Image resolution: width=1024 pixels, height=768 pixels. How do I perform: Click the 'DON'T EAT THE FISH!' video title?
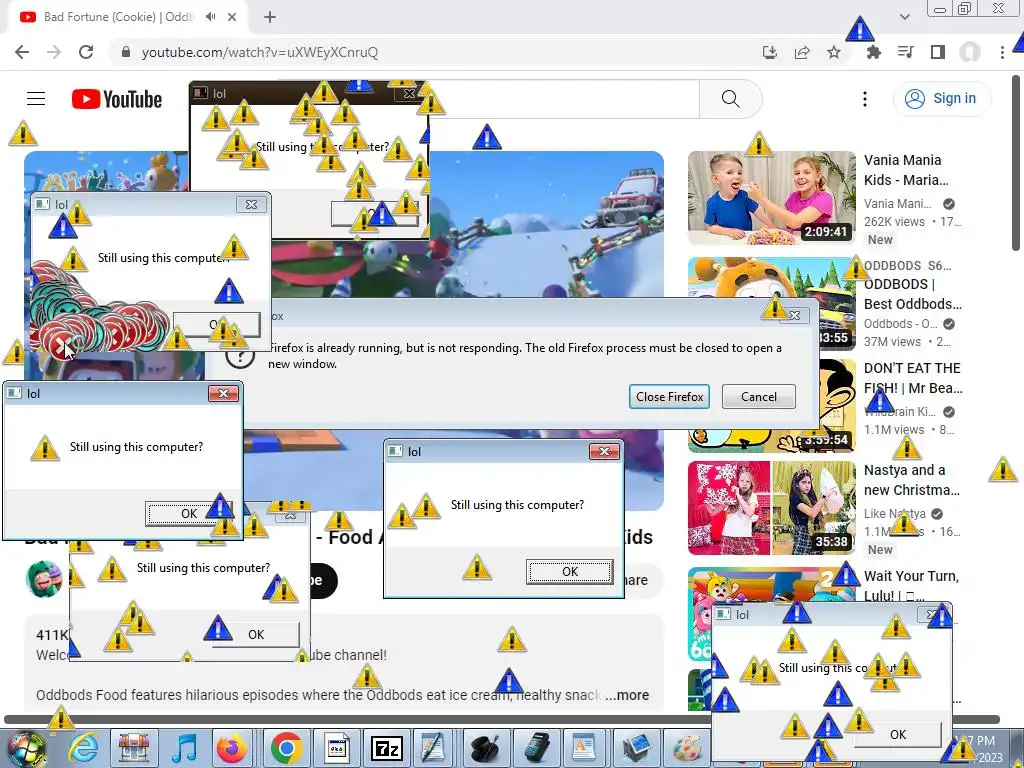coord(913,378)
